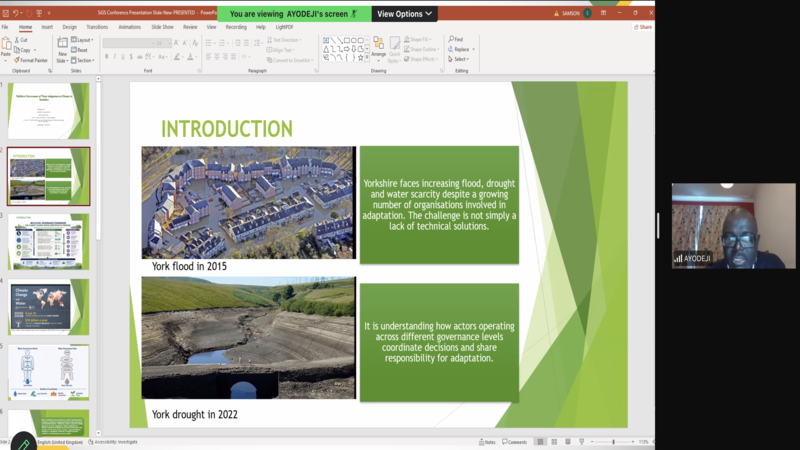This screenshot has width=800, height=450.
Task: Open the Shape Effects dropdown
Action: (x=421, y=59)
